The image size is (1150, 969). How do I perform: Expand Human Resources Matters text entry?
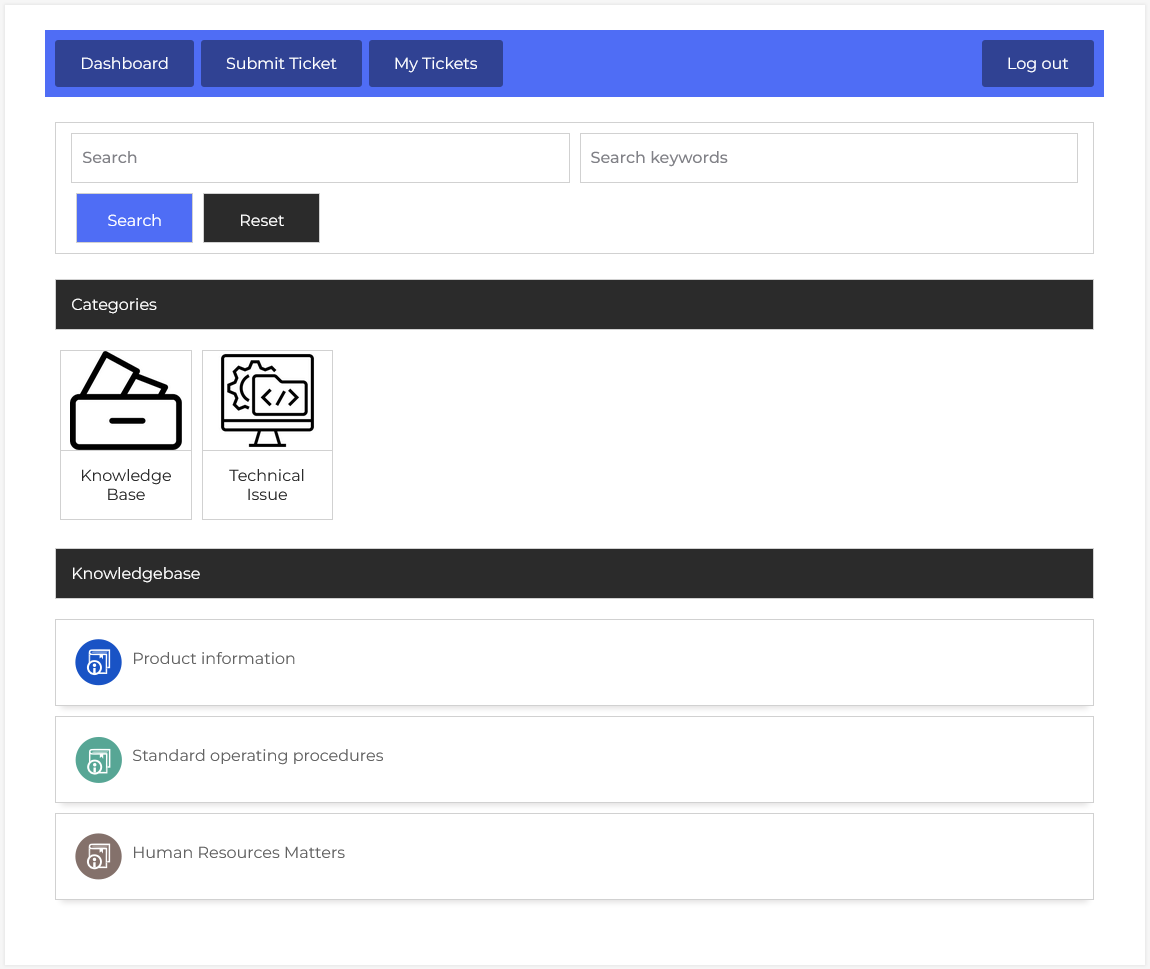239,853
